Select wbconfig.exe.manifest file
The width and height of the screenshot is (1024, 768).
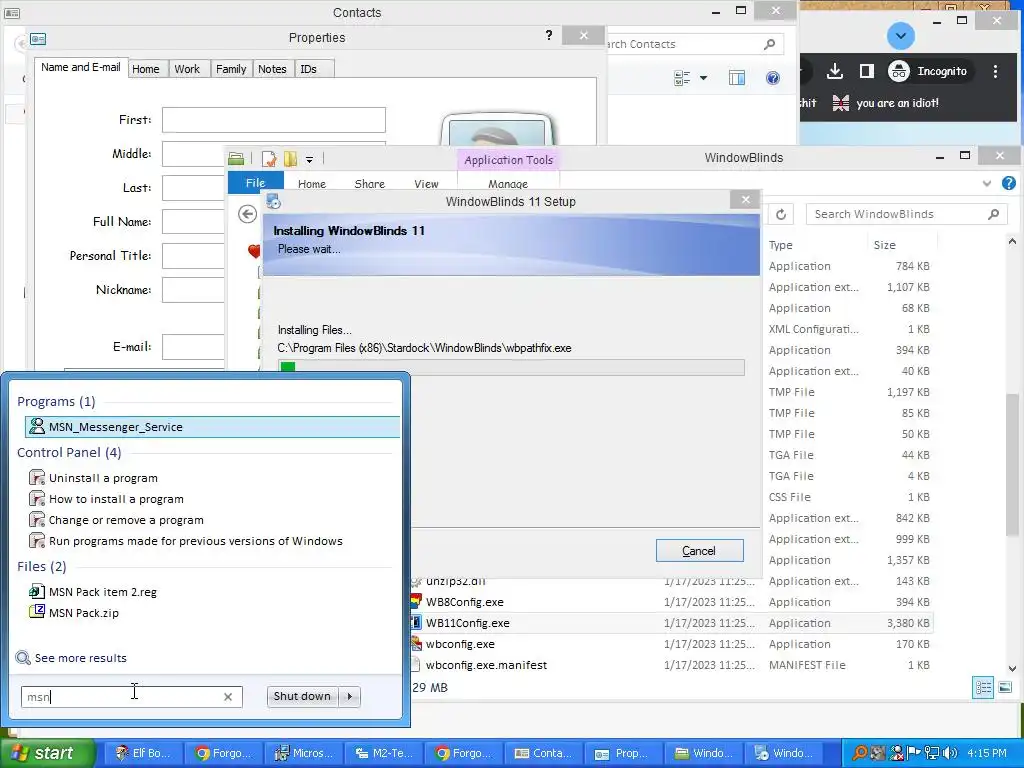[x=487, y=665]
